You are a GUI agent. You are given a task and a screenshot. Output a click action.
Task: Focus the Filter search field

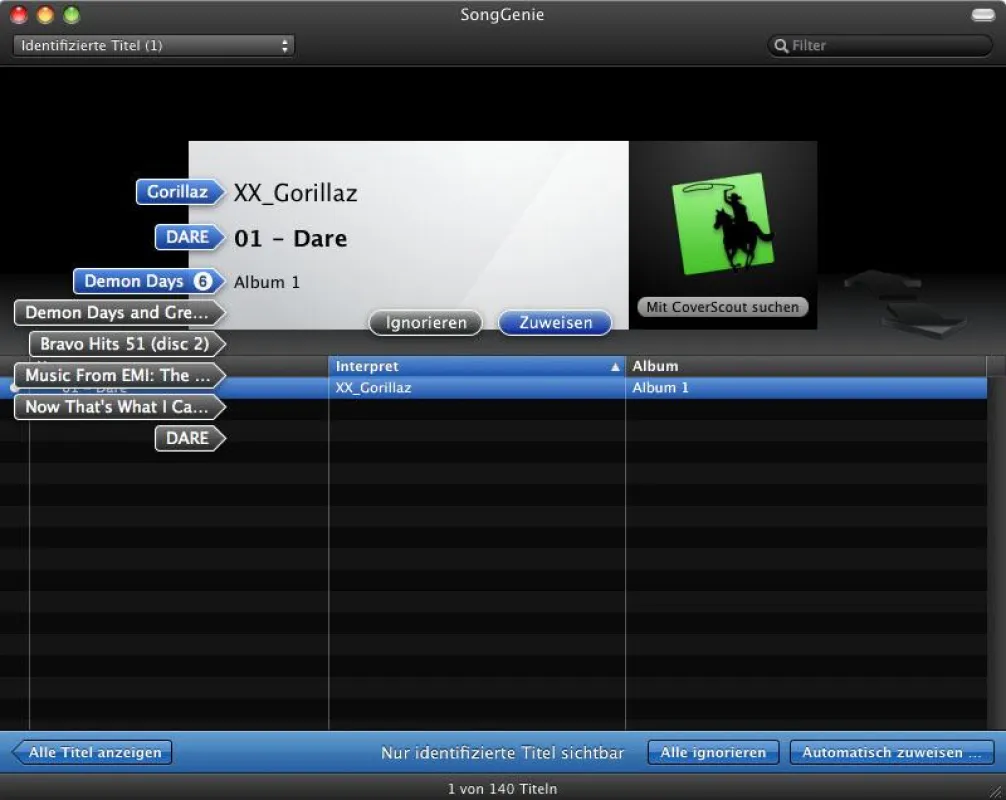[880, 46]
